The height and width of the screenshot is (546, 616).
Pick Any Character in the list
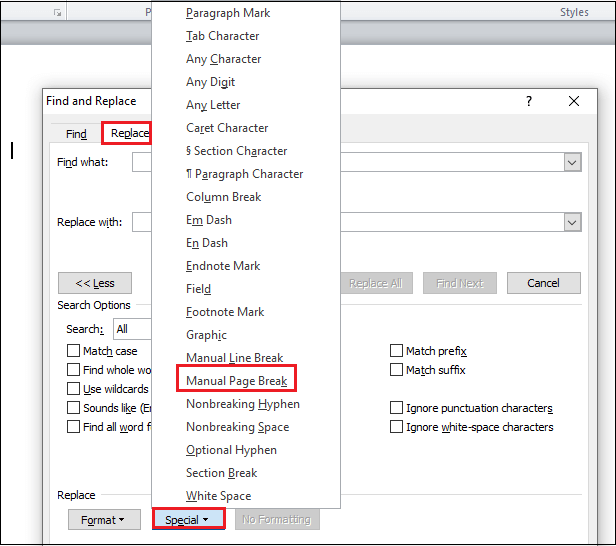point(246,59)
